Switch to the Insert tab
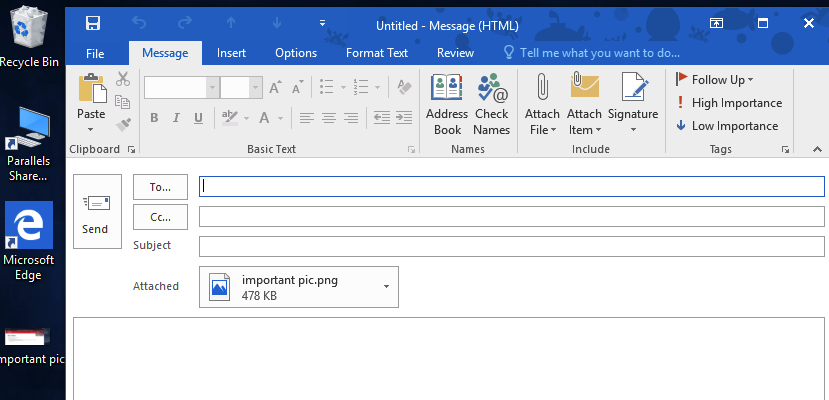This screenshot has height=400, width=829. [x=231, y=53]
